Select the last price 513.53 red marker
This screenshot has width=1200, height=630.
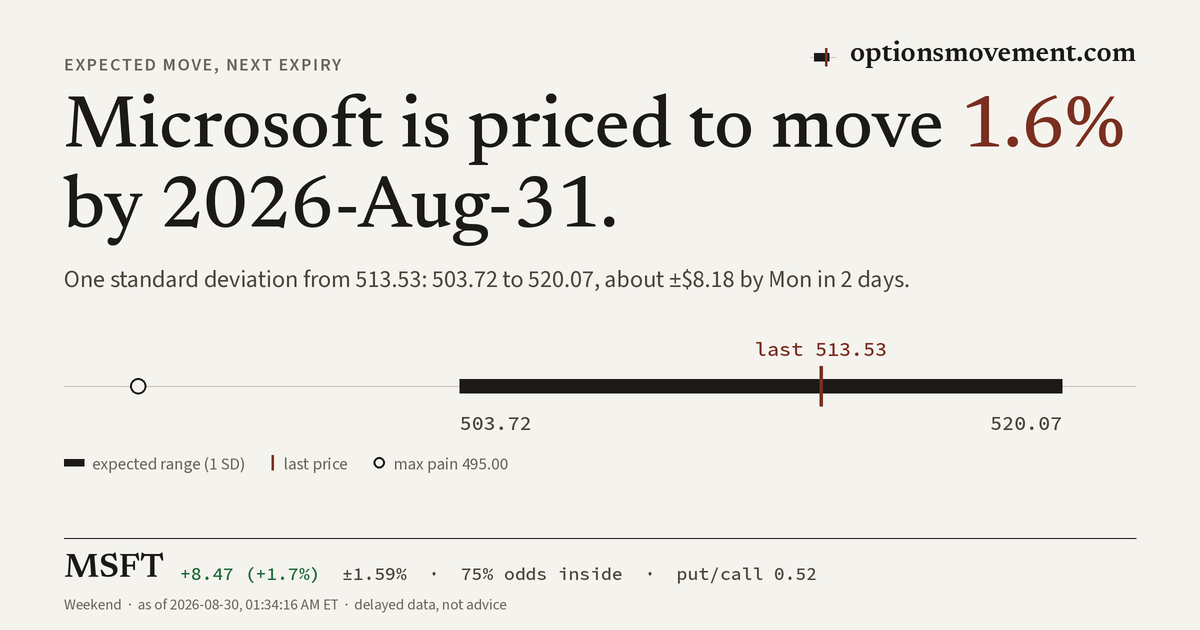pyautogui.click(x=821, y=386)
